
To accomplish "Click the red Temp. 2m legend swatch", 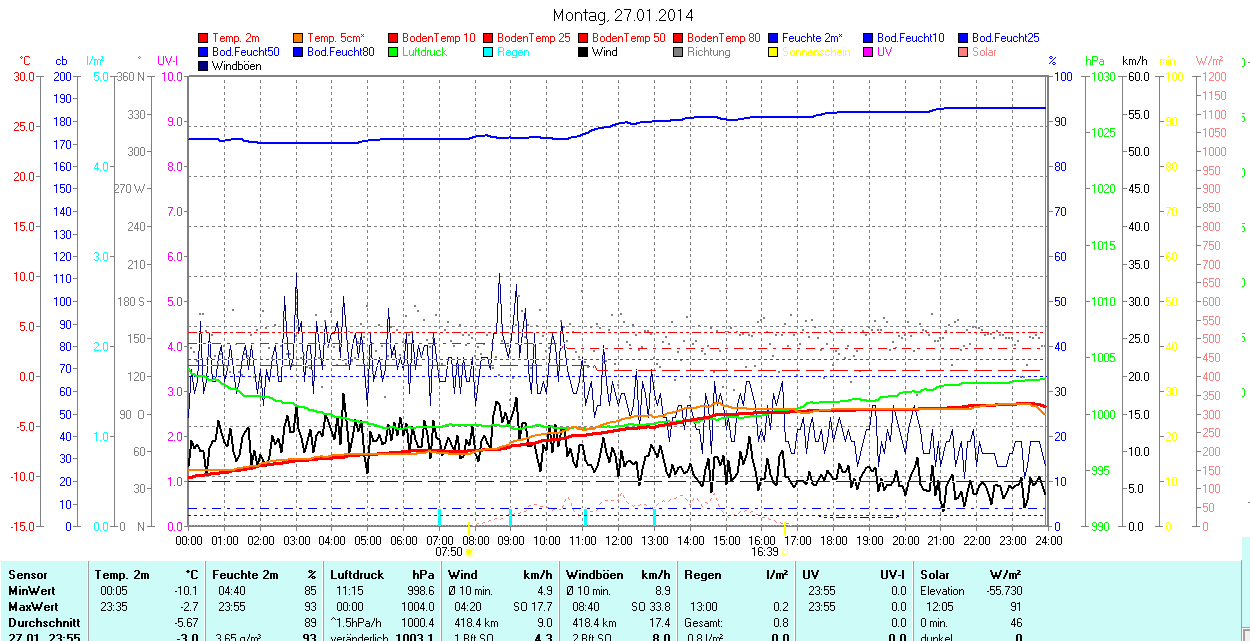I will click(204, 38).
